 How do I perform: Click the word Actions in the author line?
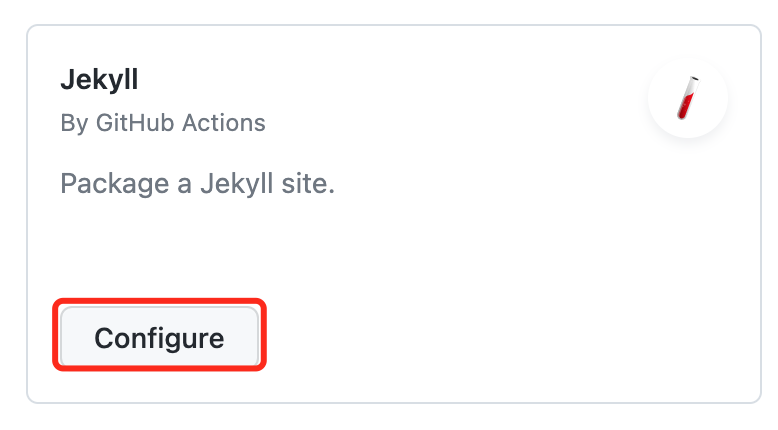(223, 123)
